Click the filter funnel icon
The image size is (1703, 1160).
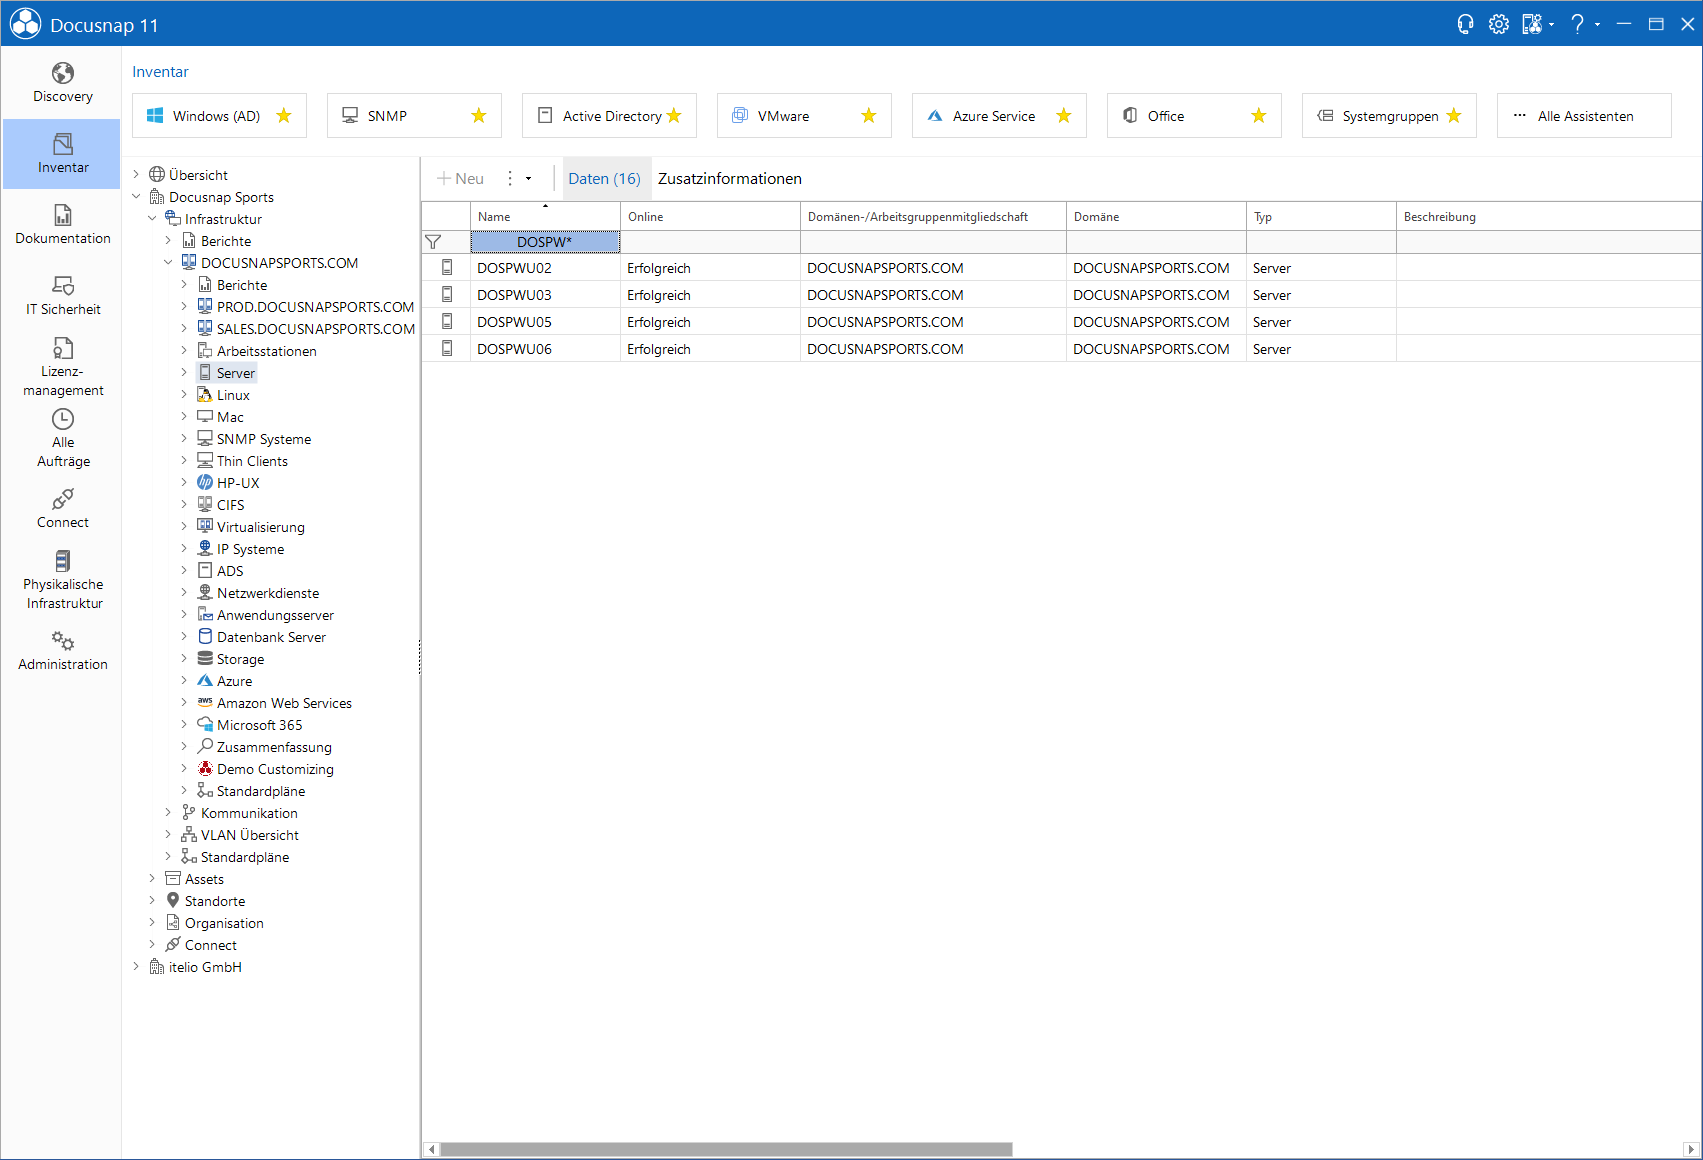point(433,242)
